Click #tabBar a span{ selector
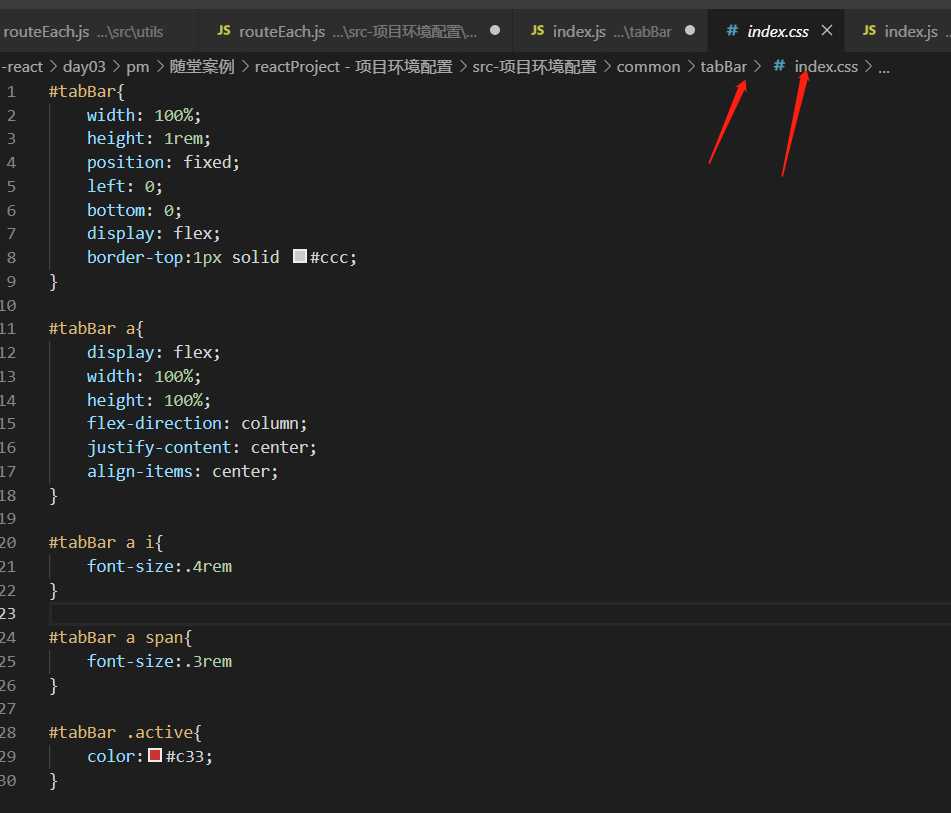Screen dimensions: 951x813 [x=120, y=638]
